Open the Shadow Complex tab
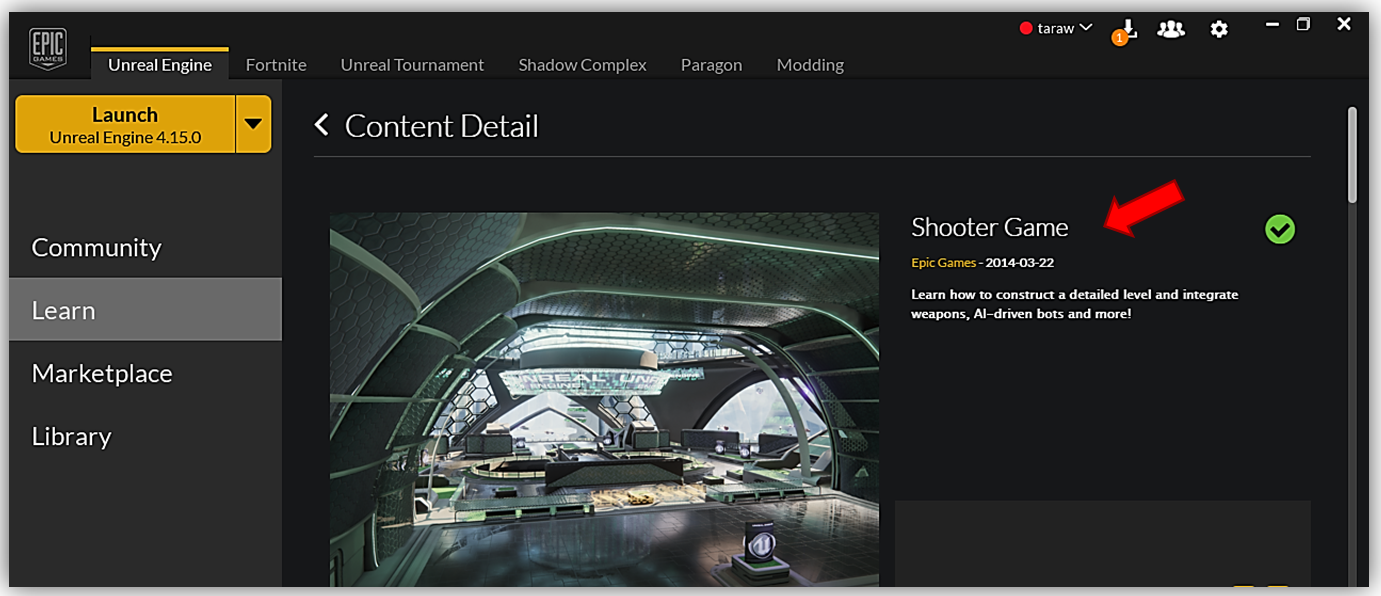Screen dimensions: 1381x596 [x=582, y=65]
